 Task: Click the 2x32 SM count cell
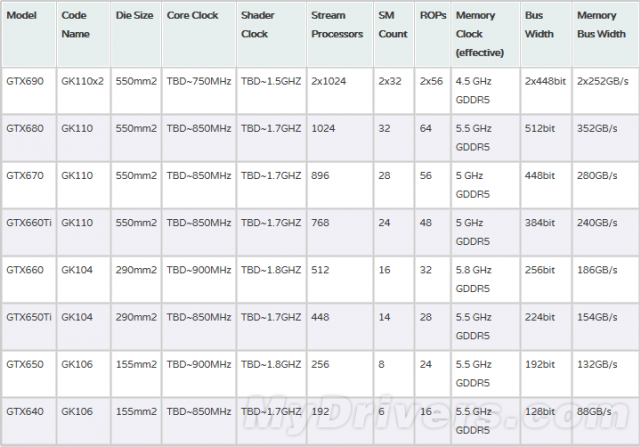tap(394, 91)
